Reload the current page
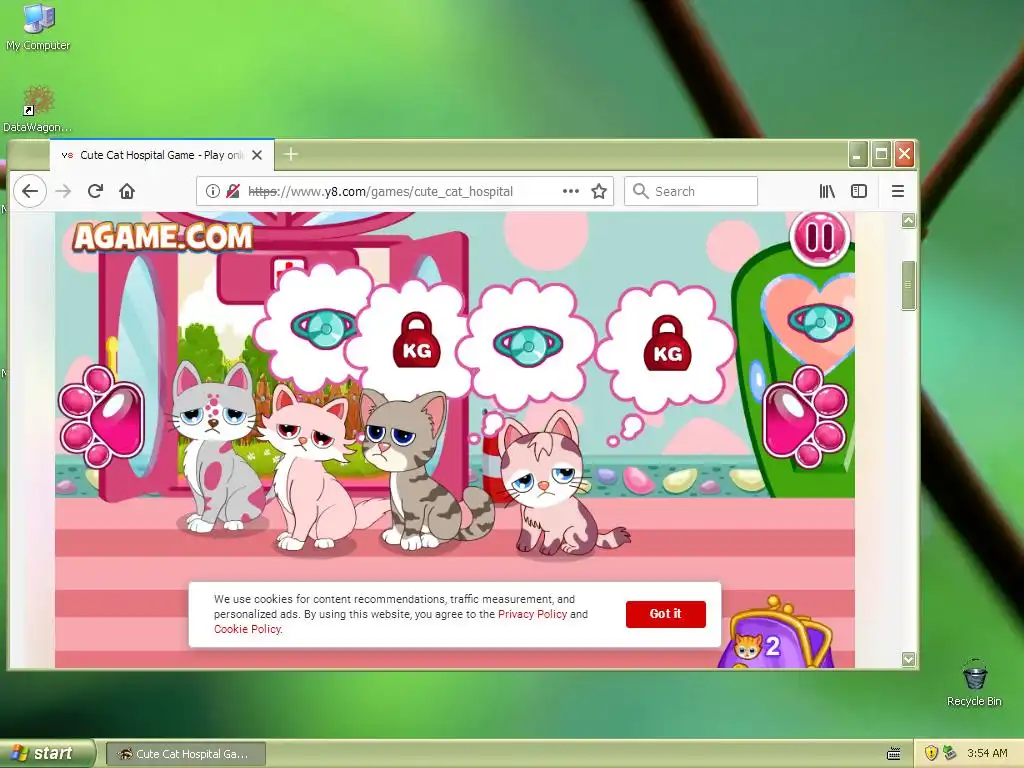The width and height of the screenshot is (1024, 768). click(x=95, y=191)
